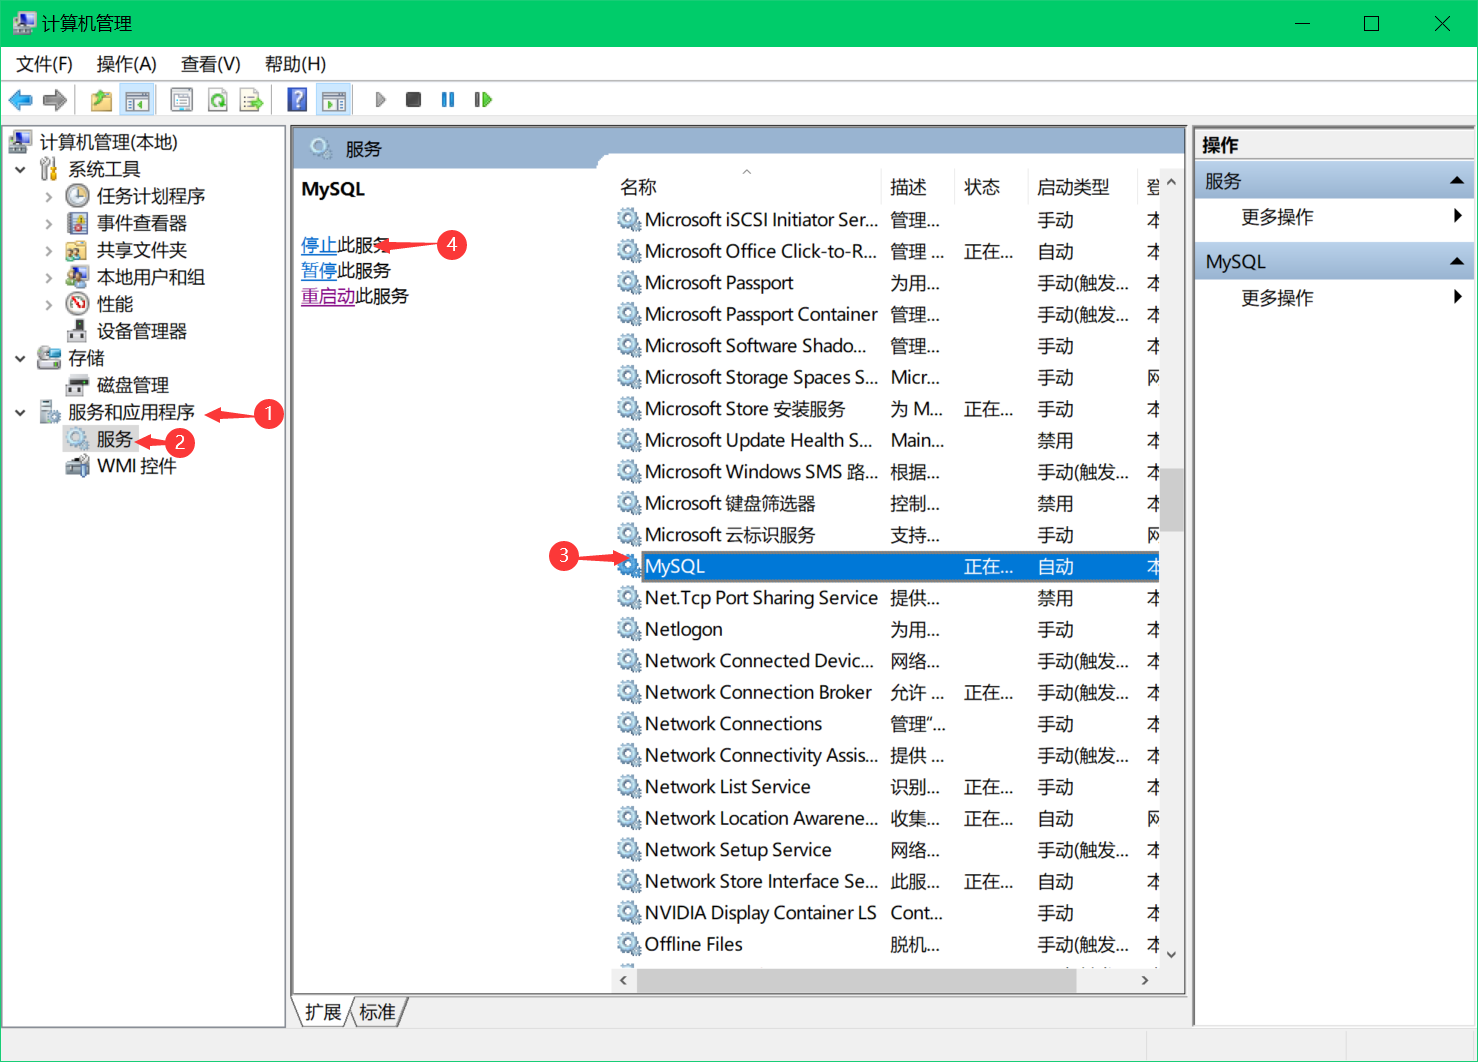Image resolution: width=1478 pixels, height=1062 pixels.
Task: Sort by the 启动类型 column header
Action: click(x=1083, y=187)
